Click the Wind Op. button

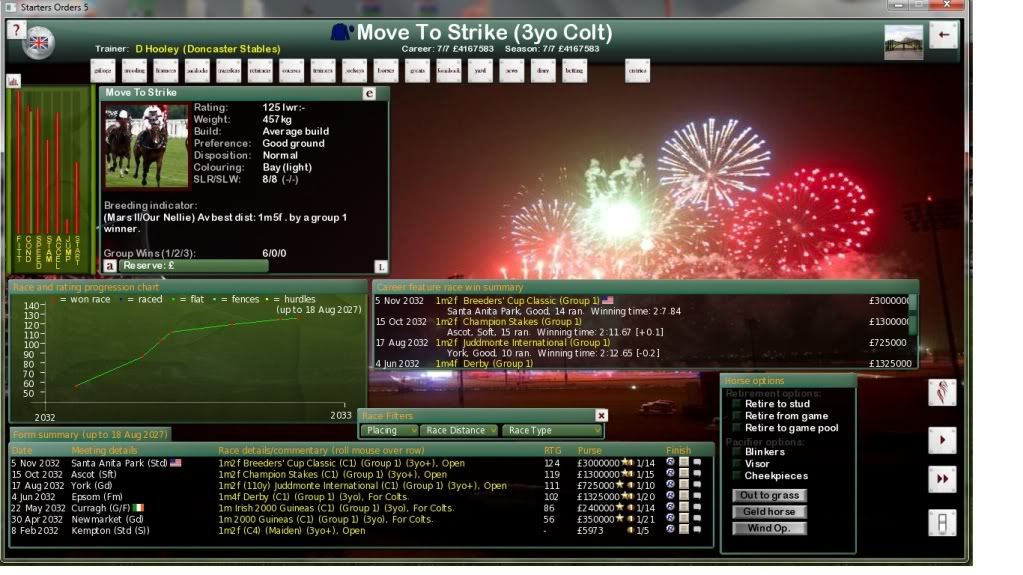(x=769, y=528)
